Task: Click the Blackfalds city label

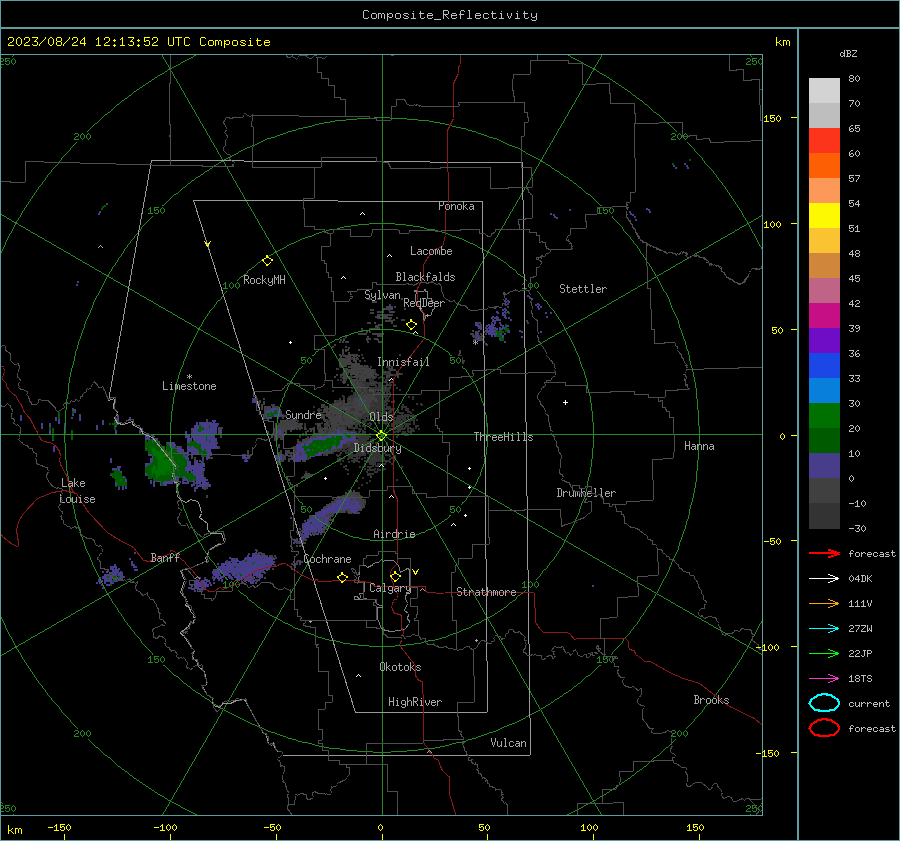Action: tap(425, 277)
